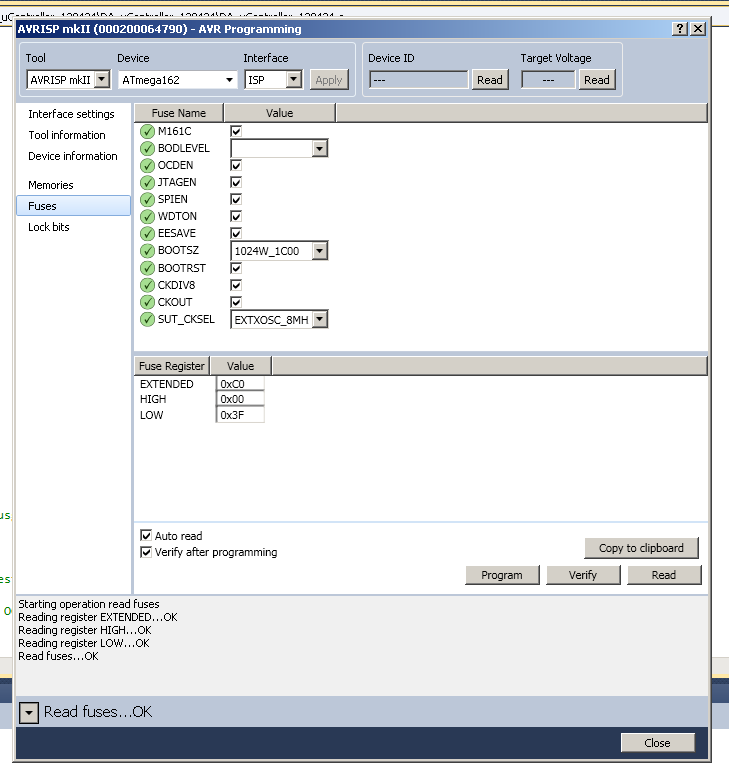Uncheck Verify after programming
The image size is (729, 767).
[146, 552]
